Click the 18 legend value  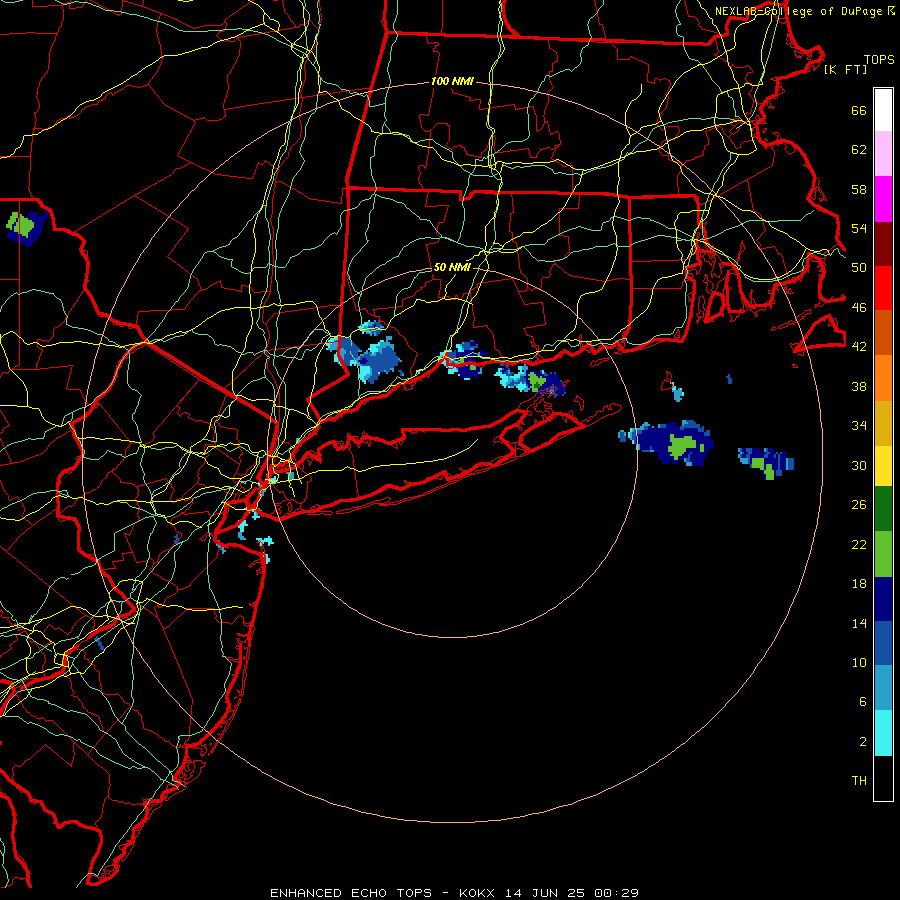click(x=859, y=584)
